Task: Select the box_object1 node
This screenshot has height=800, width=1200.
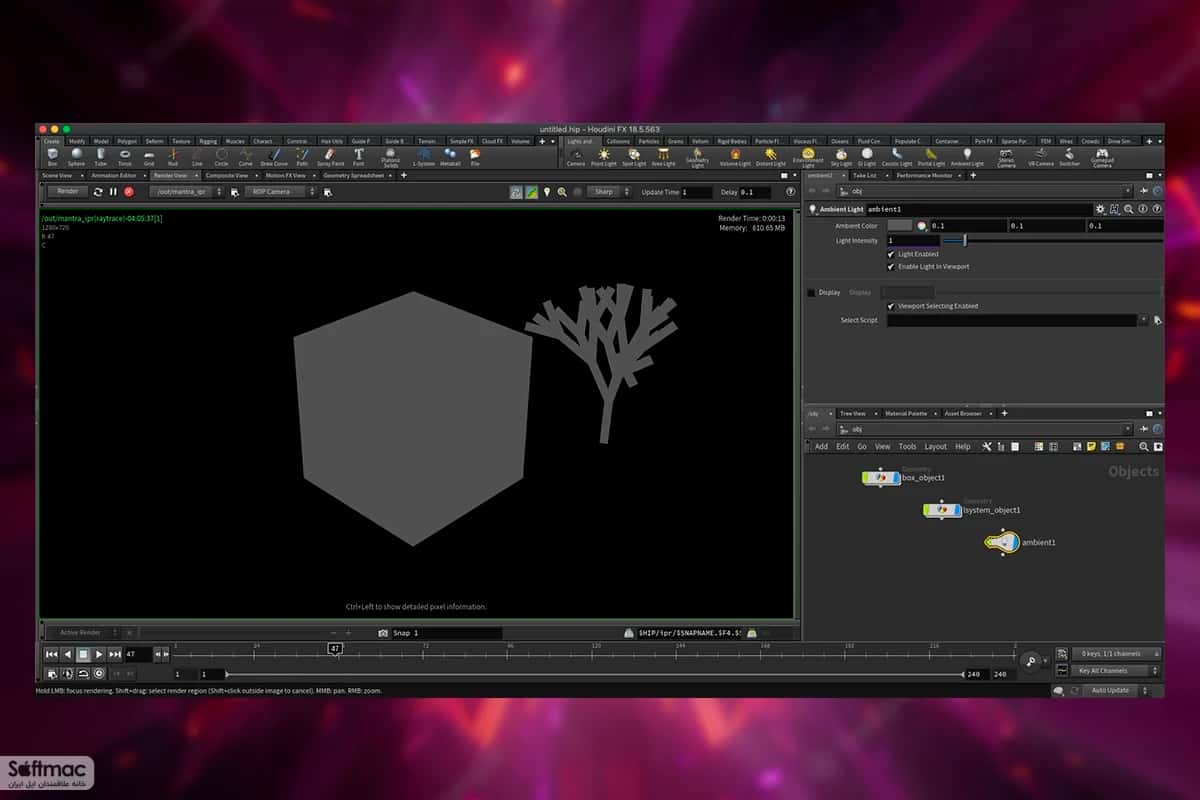Action: (x=881, y=478)
